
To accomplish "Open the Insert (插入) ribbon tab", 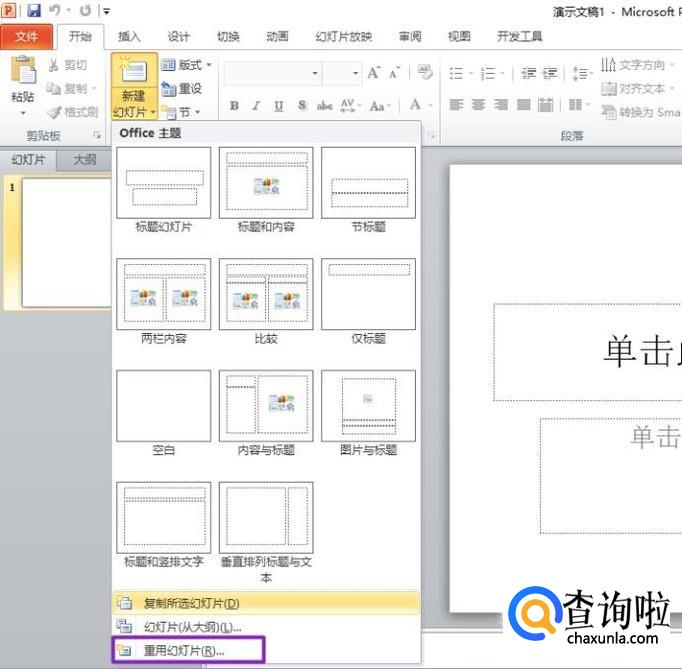I will click(x=129, y=36).
